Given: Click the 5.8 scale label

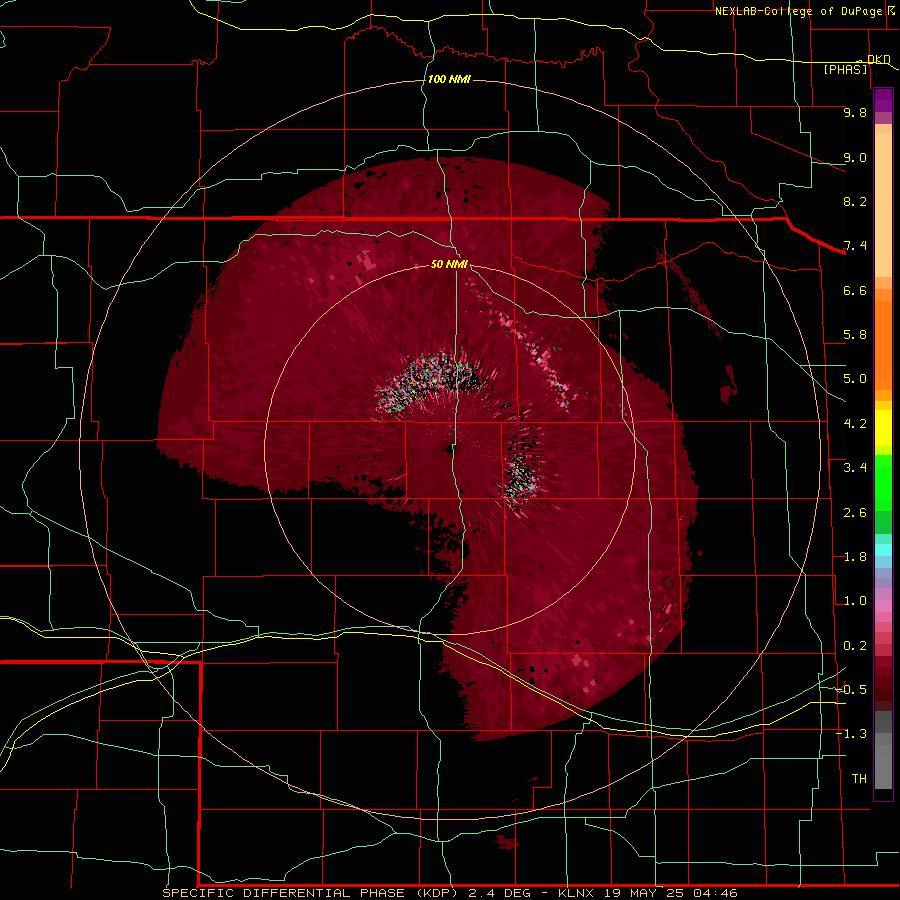Looking at the screenshot, I should tap(855, 335).
